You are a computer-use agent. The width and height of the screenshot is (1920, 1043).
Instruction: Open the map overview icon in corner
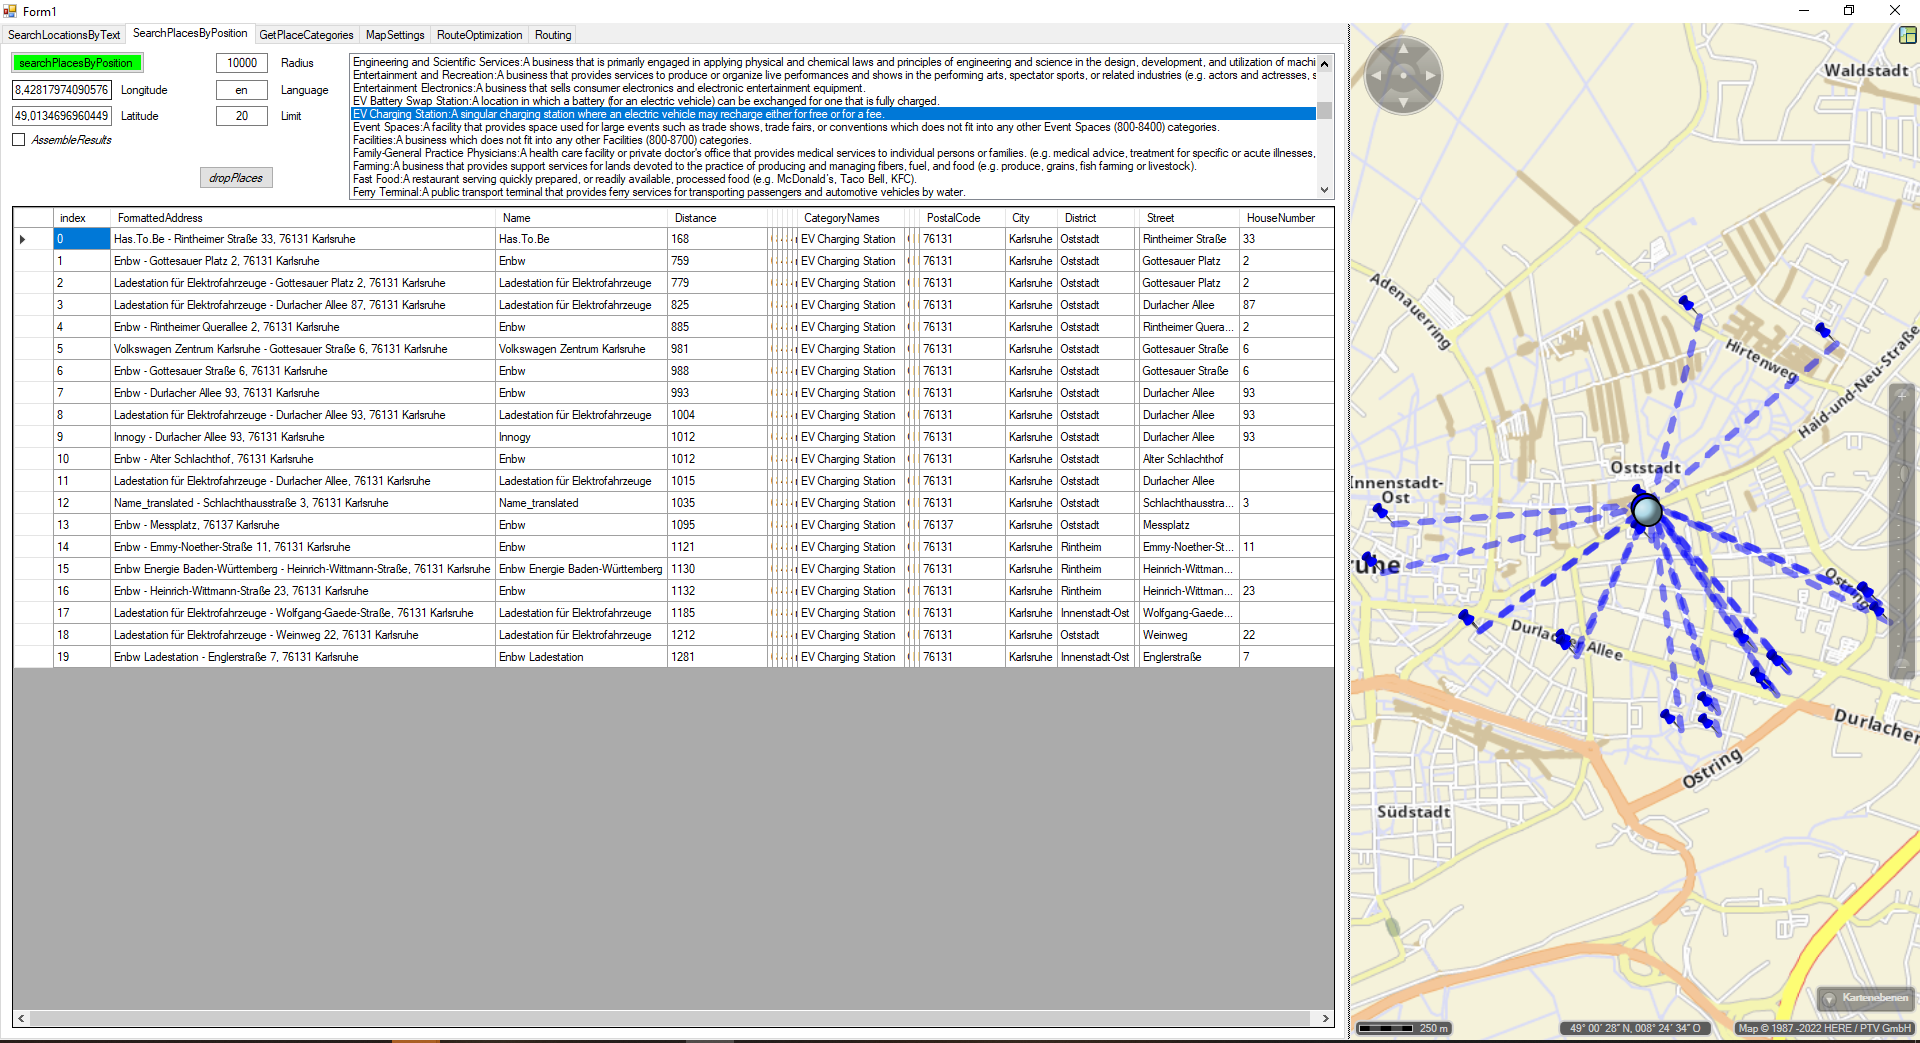coord(1907,35)
